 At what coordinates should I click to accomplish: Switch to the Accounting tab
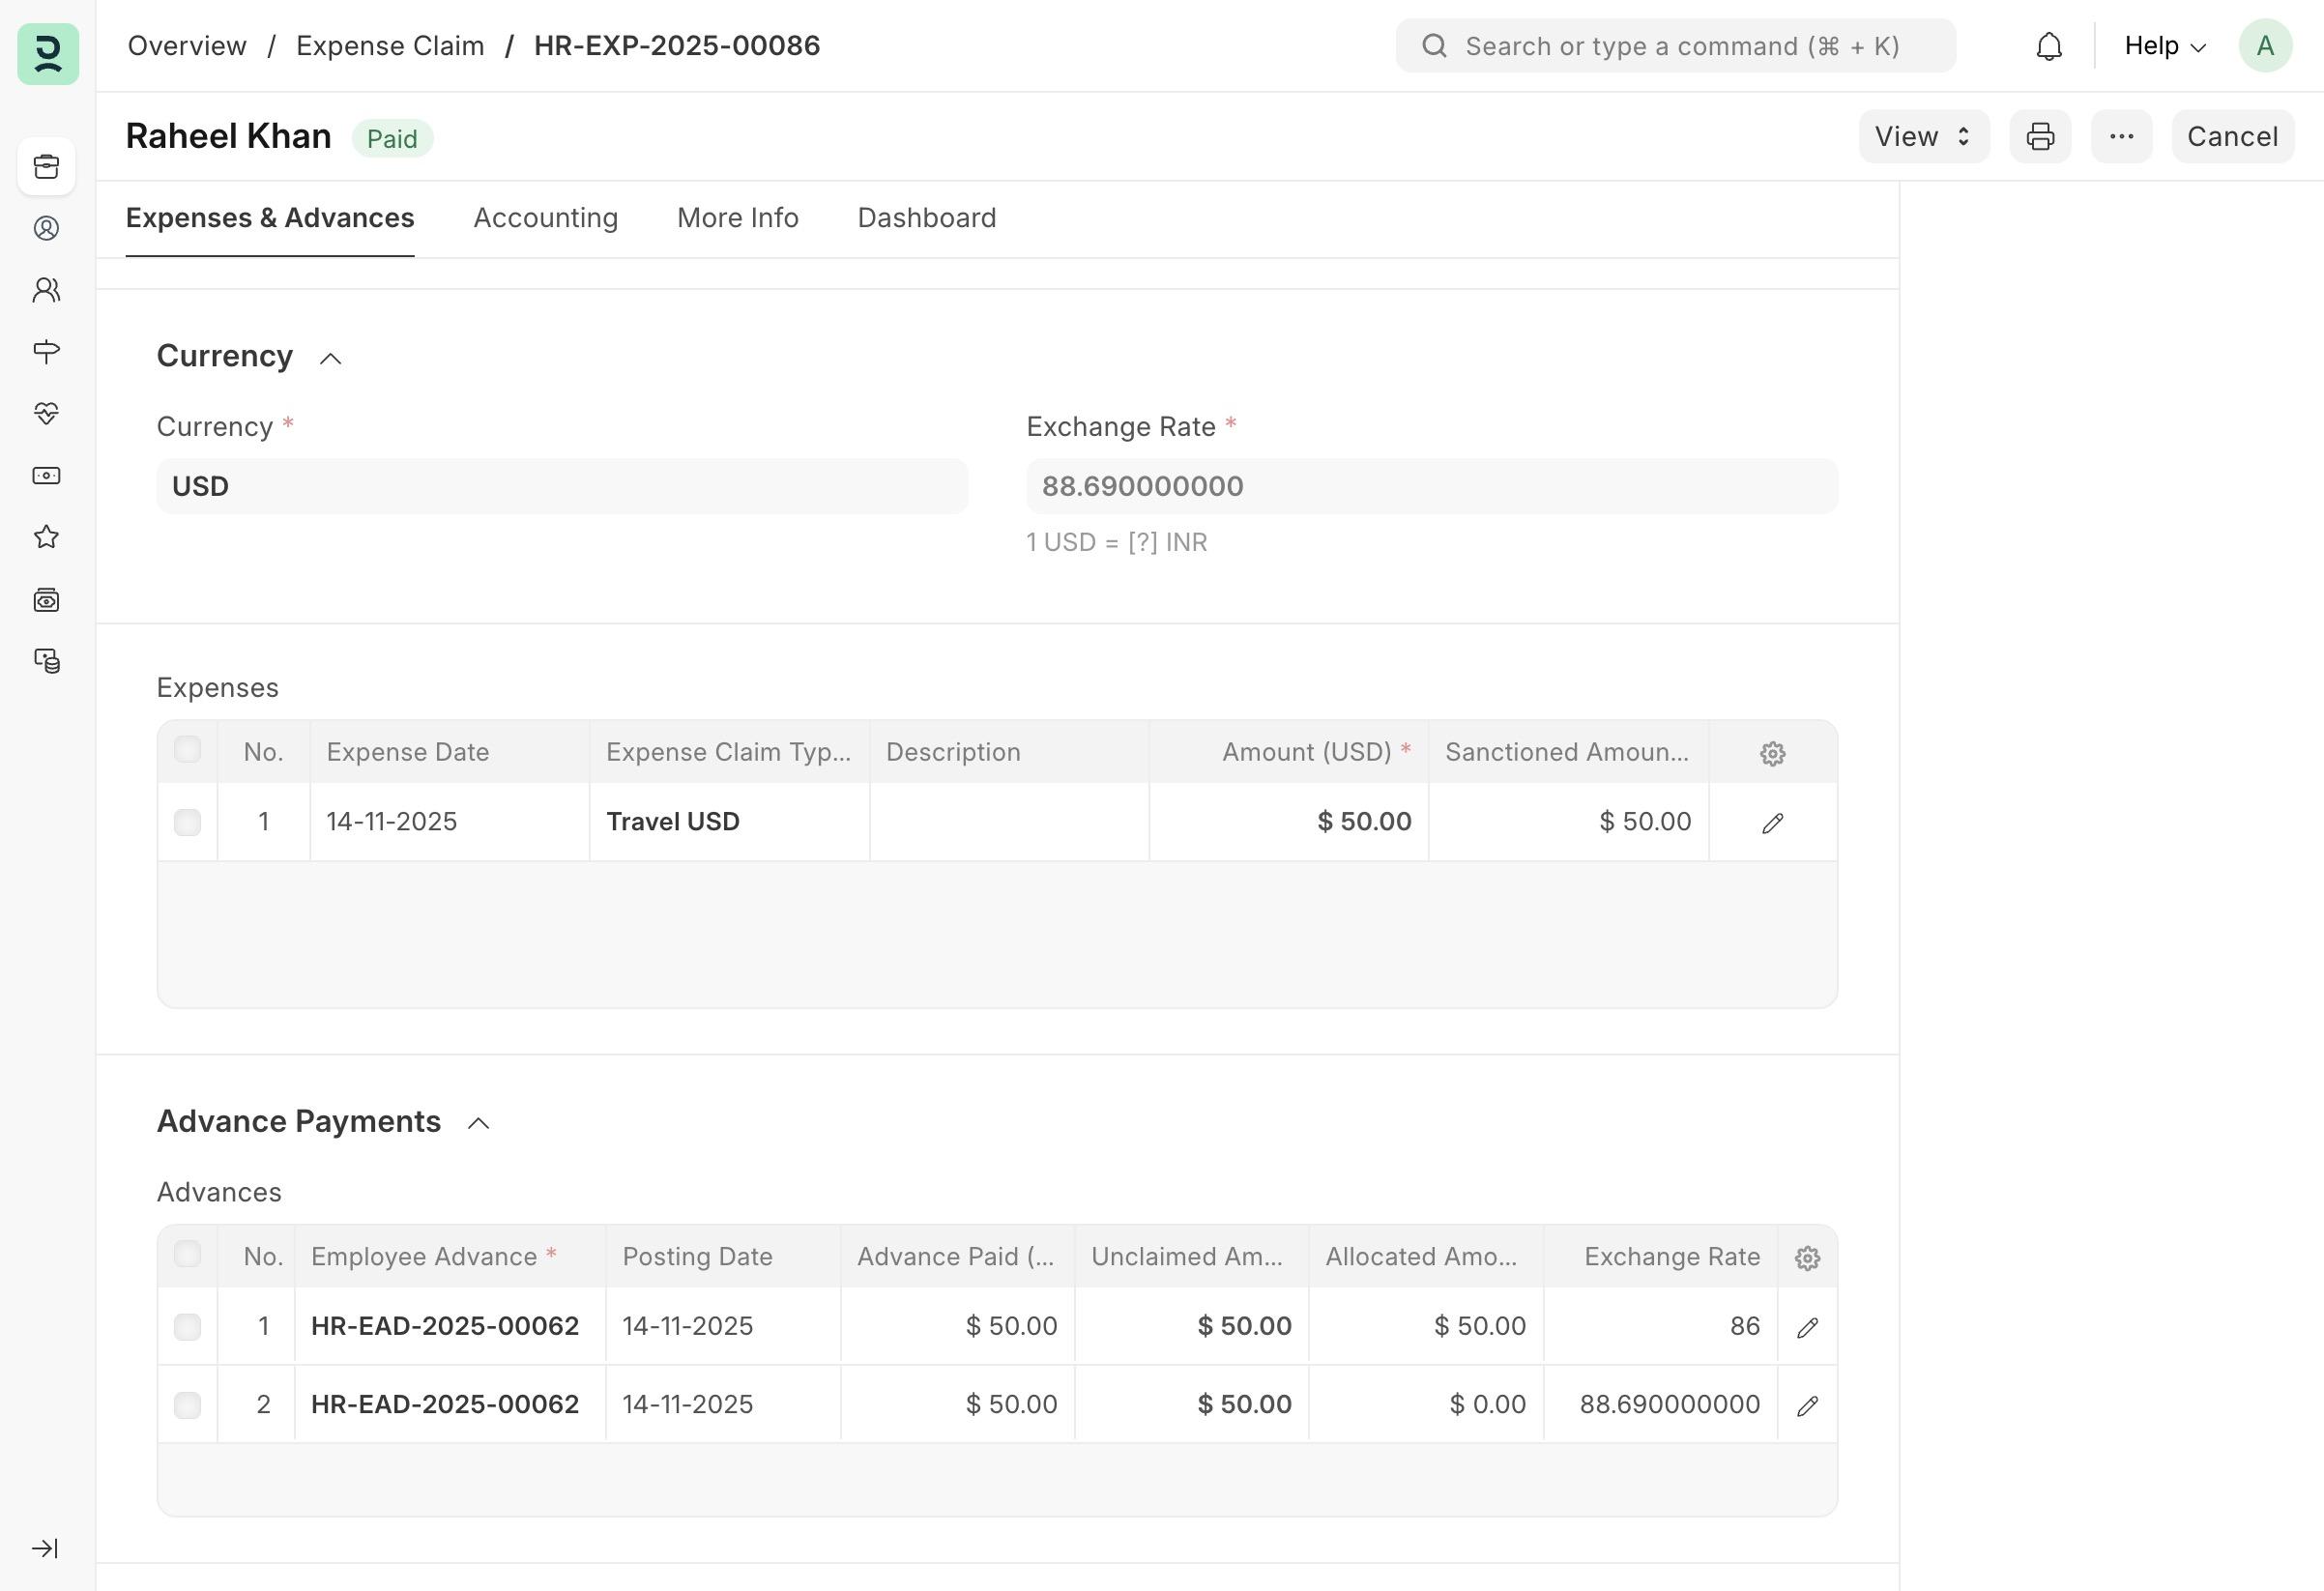click(545, 218)
